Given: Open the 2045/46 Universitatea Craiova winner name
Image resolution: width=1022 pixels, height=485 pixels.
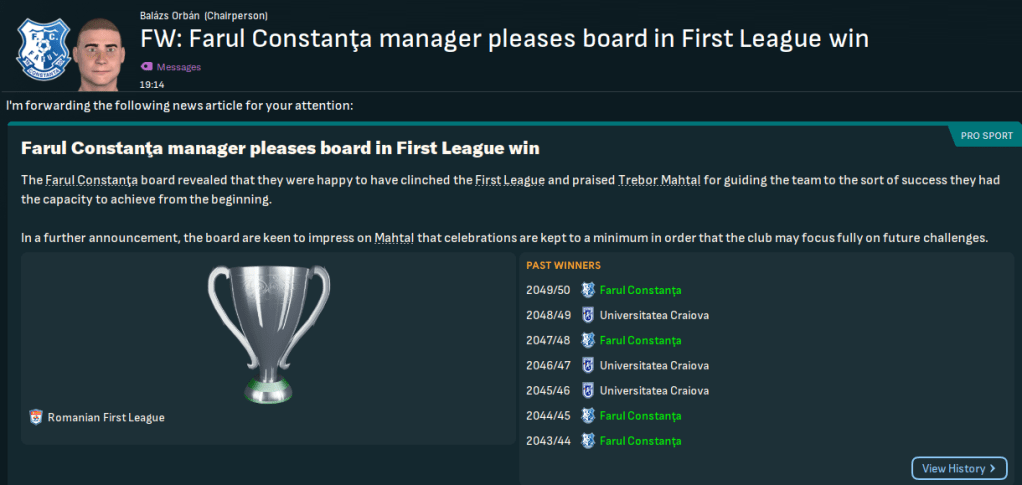Looking at the screenshot, I should point(654,390).
